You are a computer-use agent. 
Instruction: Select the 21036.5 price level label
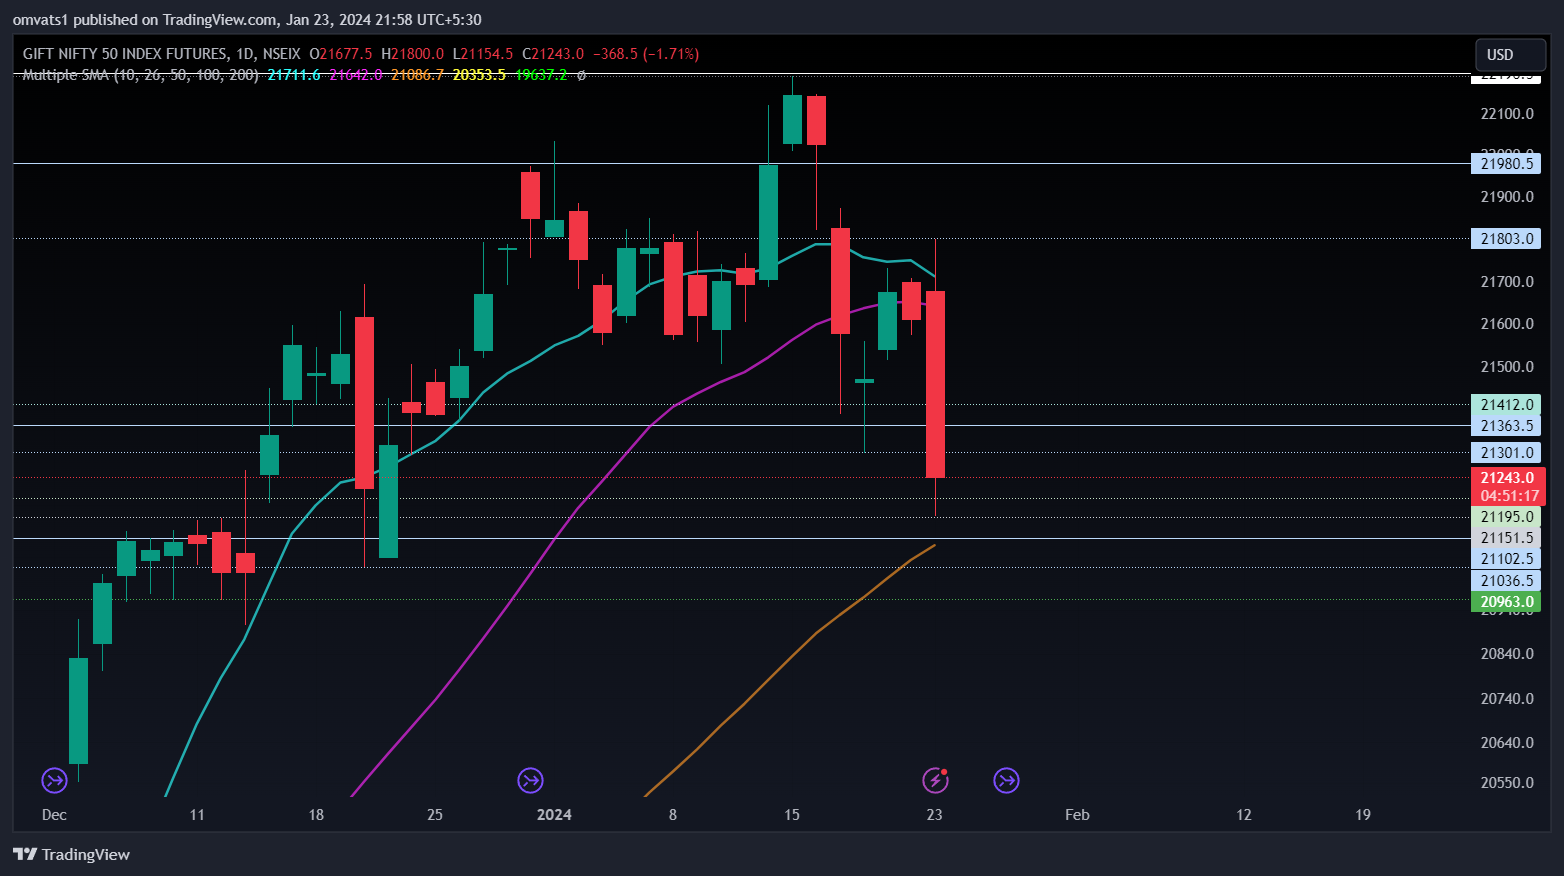(x=1506, y=581)
